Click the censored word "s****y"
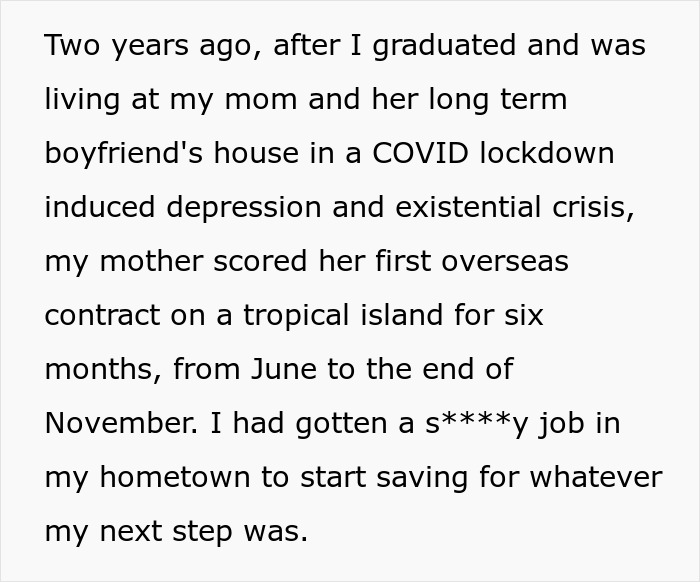This screenshot has width=700, height=582. 473,424
